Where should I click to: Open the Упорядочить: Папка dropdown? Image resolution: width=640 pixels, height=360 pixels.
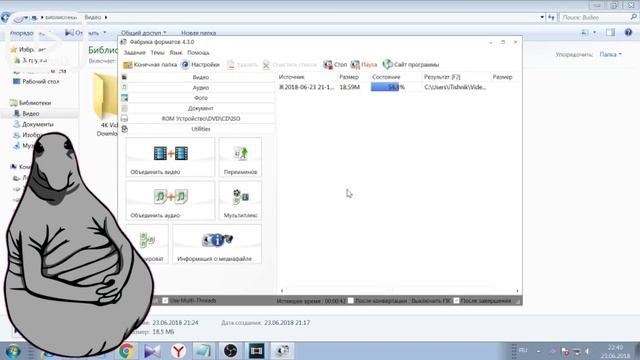pyautogui.click(x=610, y=54)
